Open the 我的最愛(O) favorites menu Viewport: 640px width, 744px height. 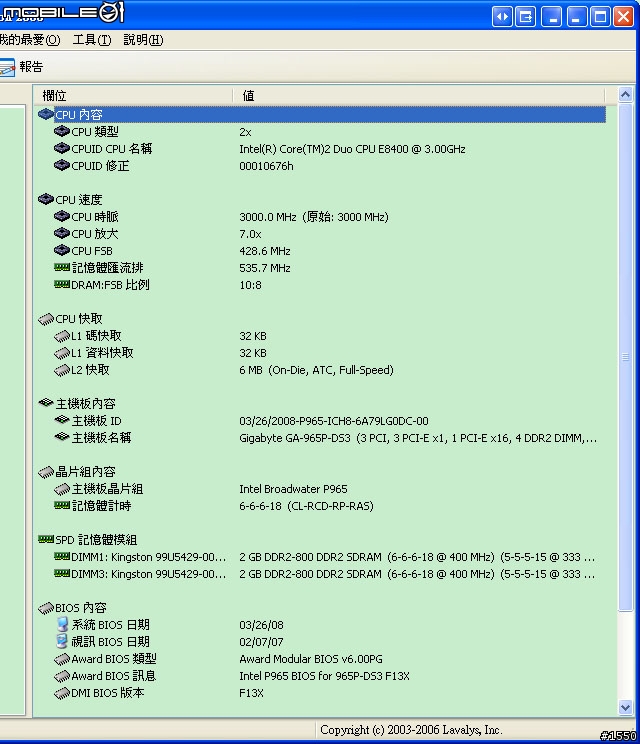click(x=29, y=40)
